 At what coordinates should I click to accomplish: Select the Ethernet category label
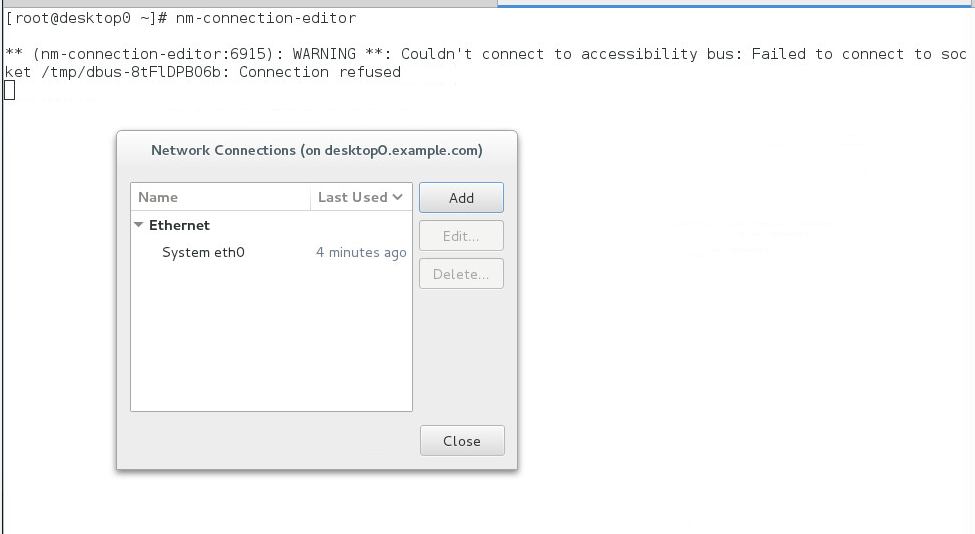179,225
